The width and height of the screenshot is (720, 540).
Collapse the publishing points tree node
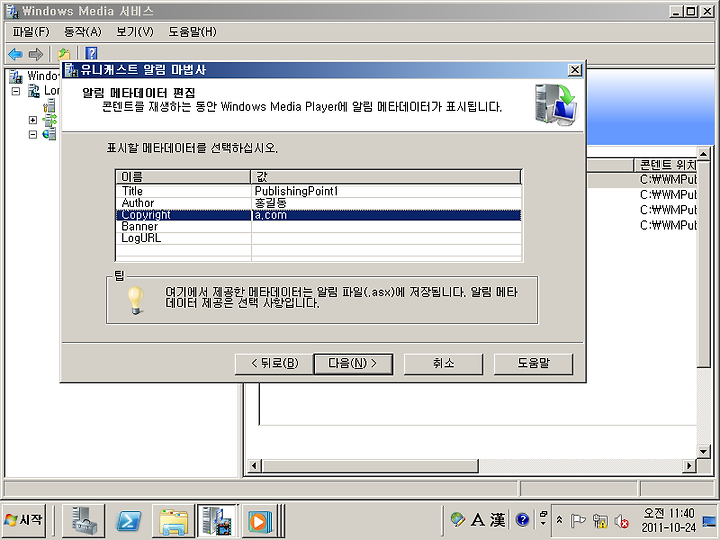coord(33,135)
